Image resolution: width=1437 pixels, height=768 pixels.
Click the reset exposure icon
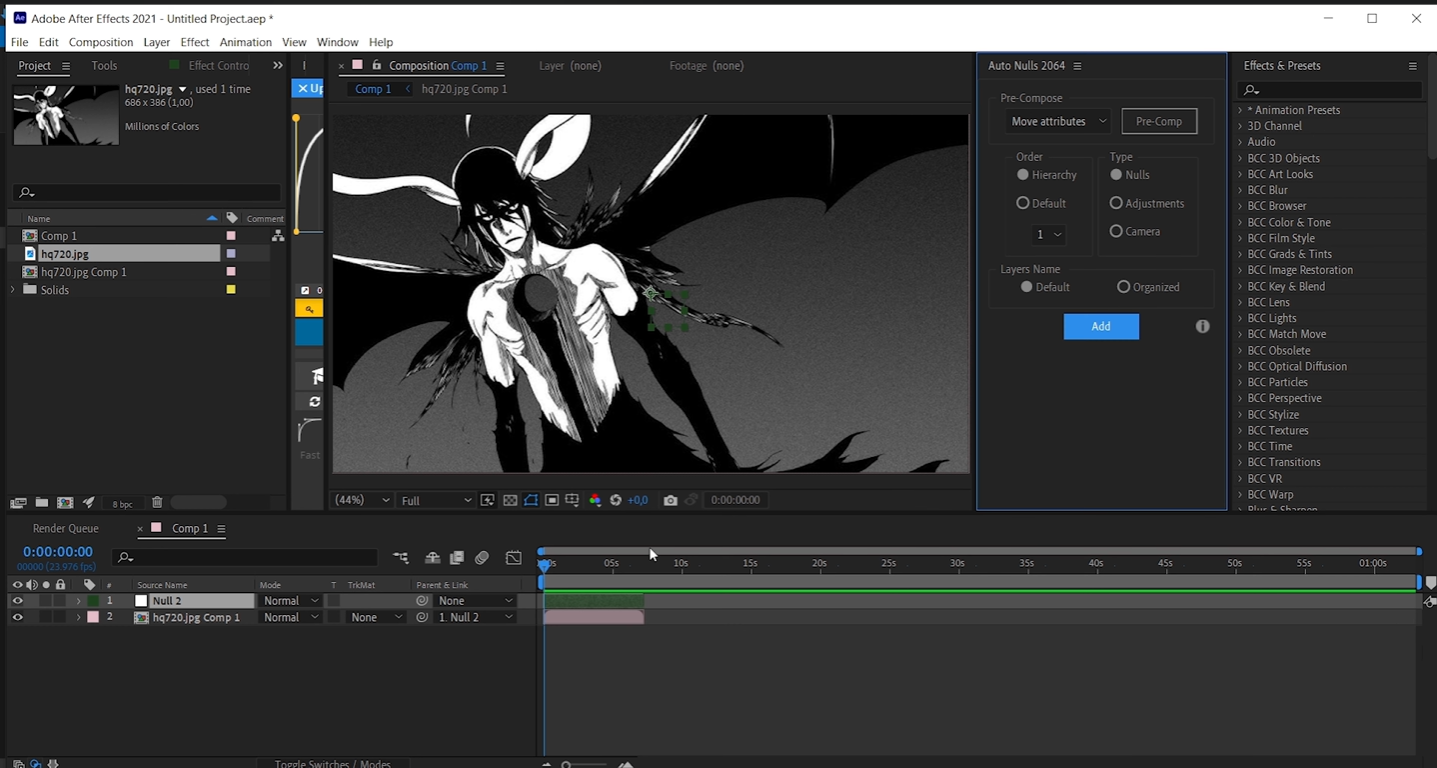[x=616, y=500]
